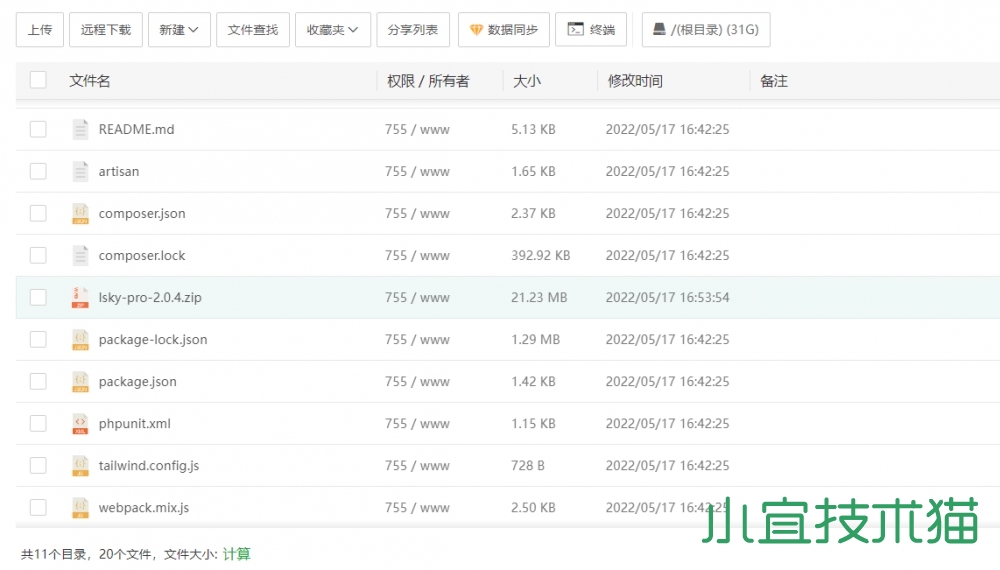Click the 数据同步 data sync button
Image resolution: width=1000 pixels, height=570 pixels.
504,30
